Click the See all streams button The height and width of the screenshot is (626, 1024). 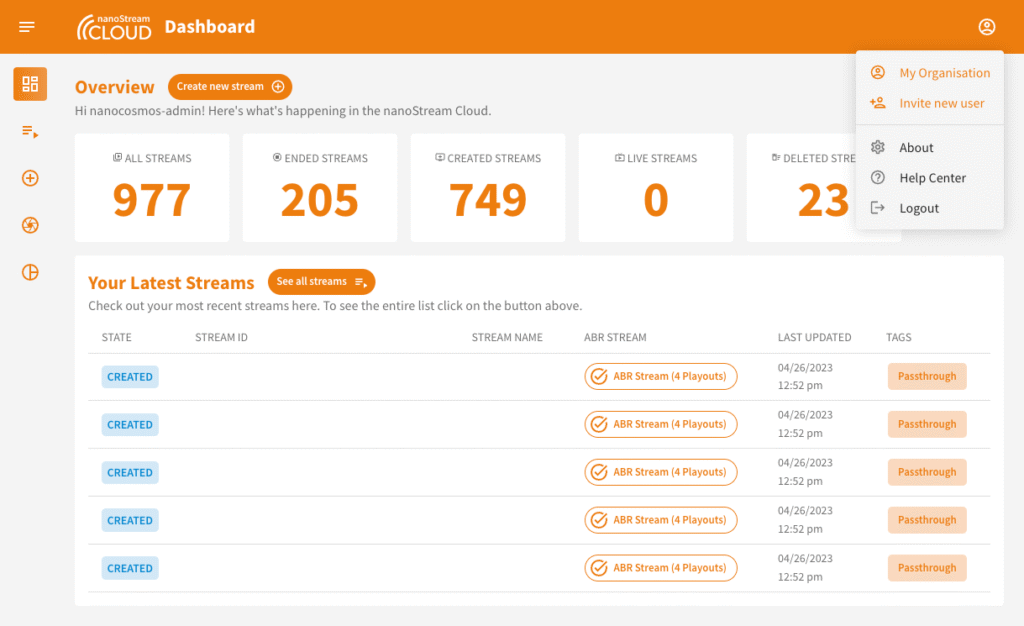click(321, 282)
